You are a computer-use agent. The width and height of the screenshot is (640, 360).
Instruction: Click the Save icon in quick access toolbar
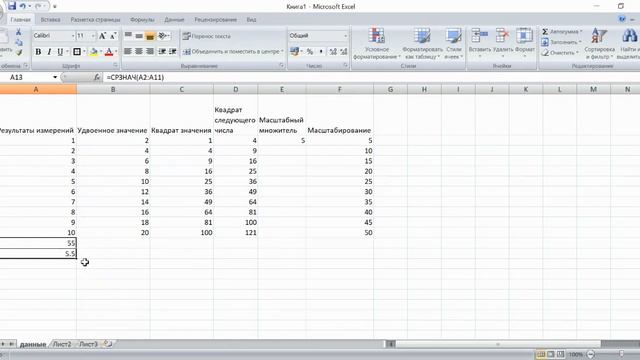[12, 6]
